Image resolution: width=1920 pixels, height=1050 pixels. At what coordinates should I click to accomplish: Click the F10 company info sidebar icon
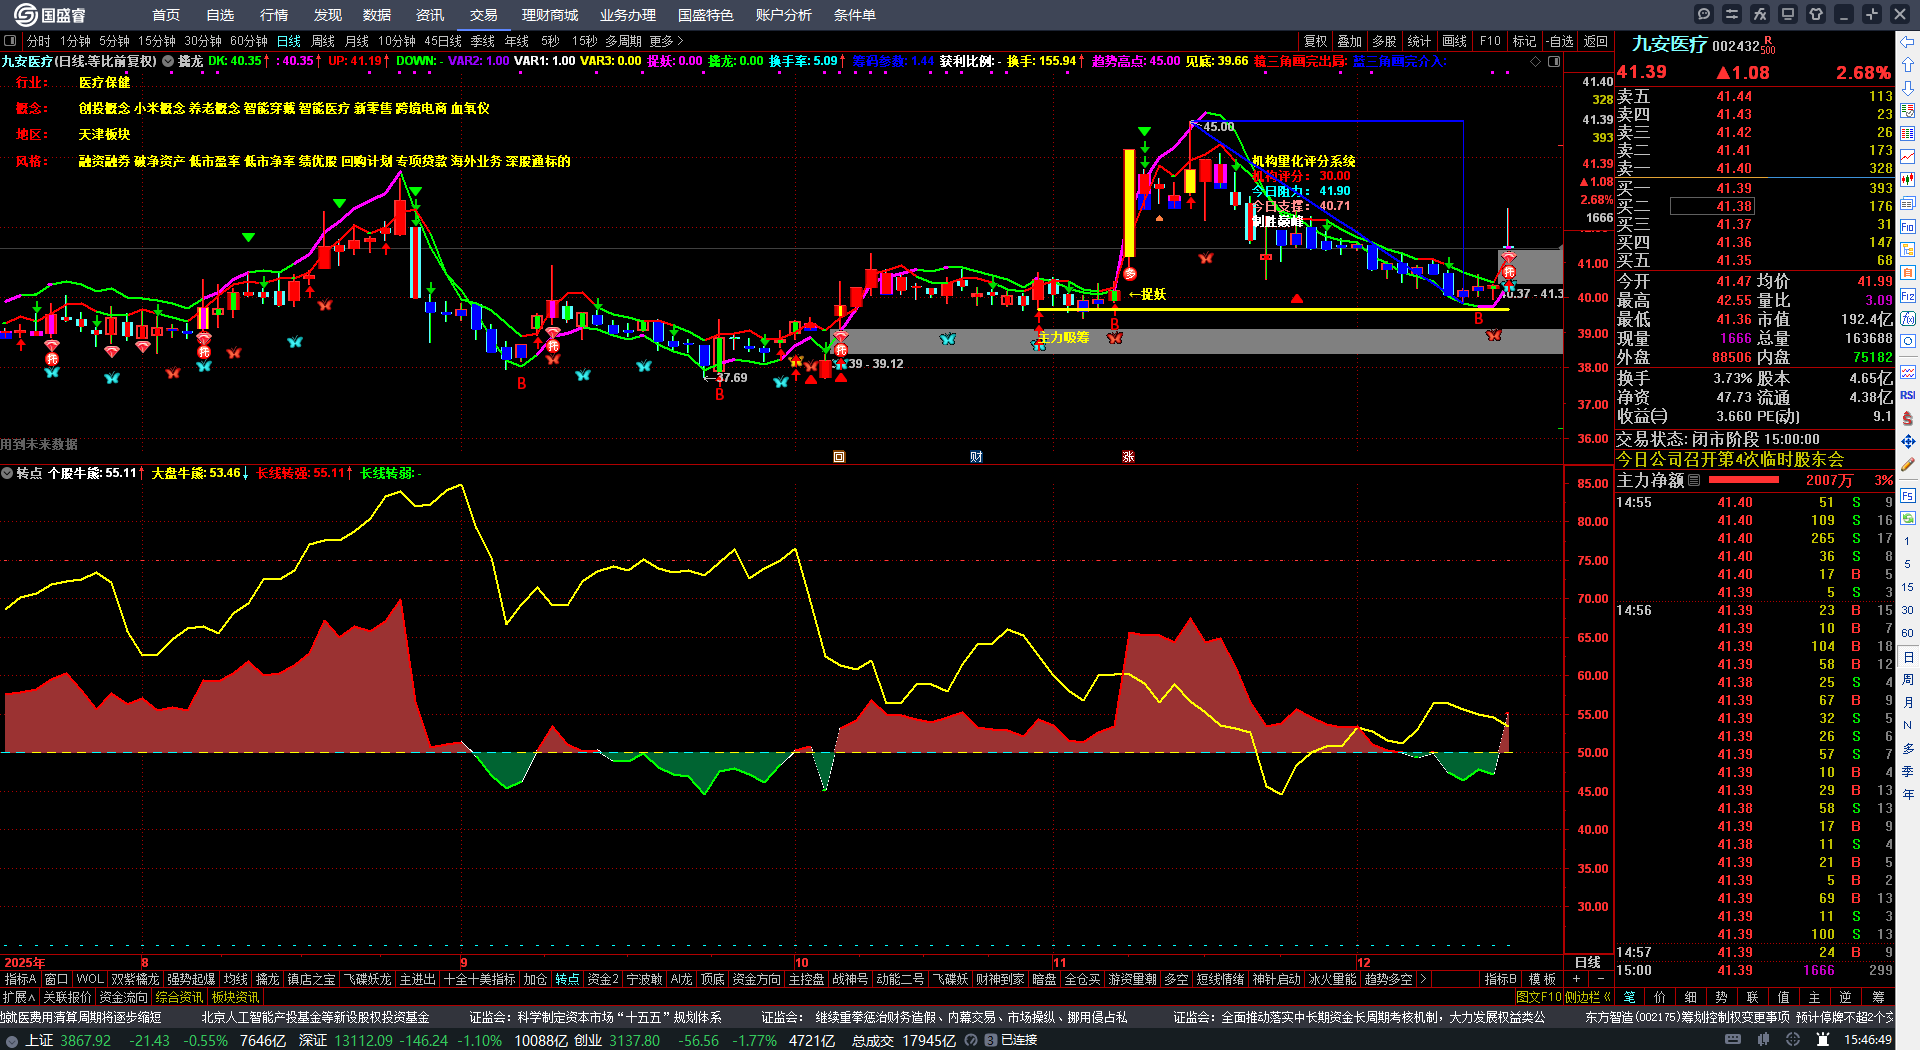[1908, 227]
